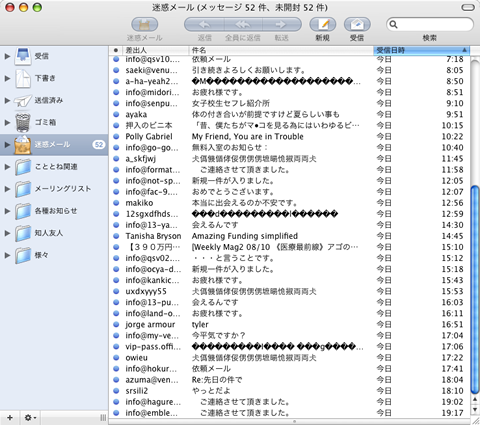Select the message from ayaka
Screen dimensions: 480x425
(x=289, y=114)
